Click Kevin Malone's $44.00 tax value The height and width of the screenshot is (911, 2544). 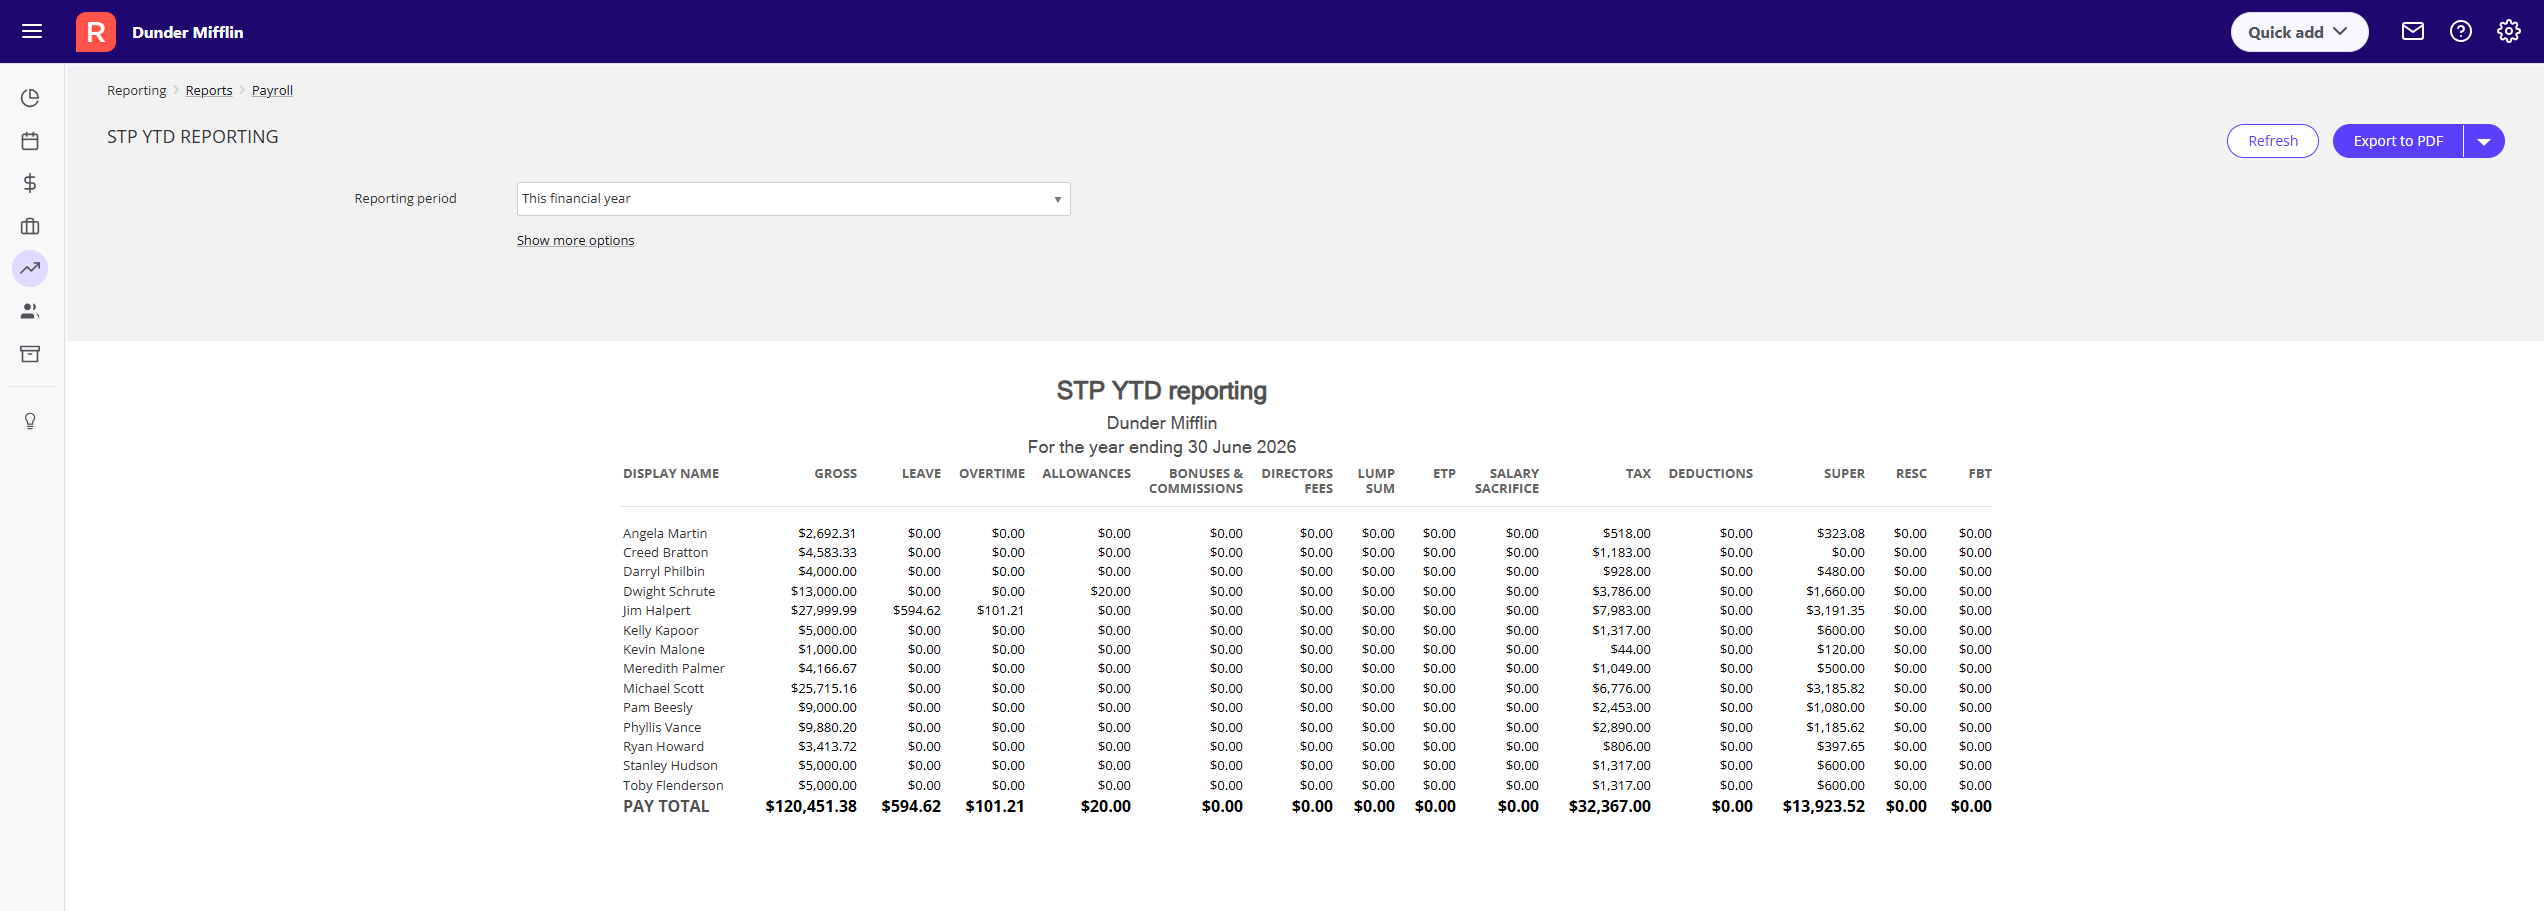pyautogui.click(x=1631, y=650)
